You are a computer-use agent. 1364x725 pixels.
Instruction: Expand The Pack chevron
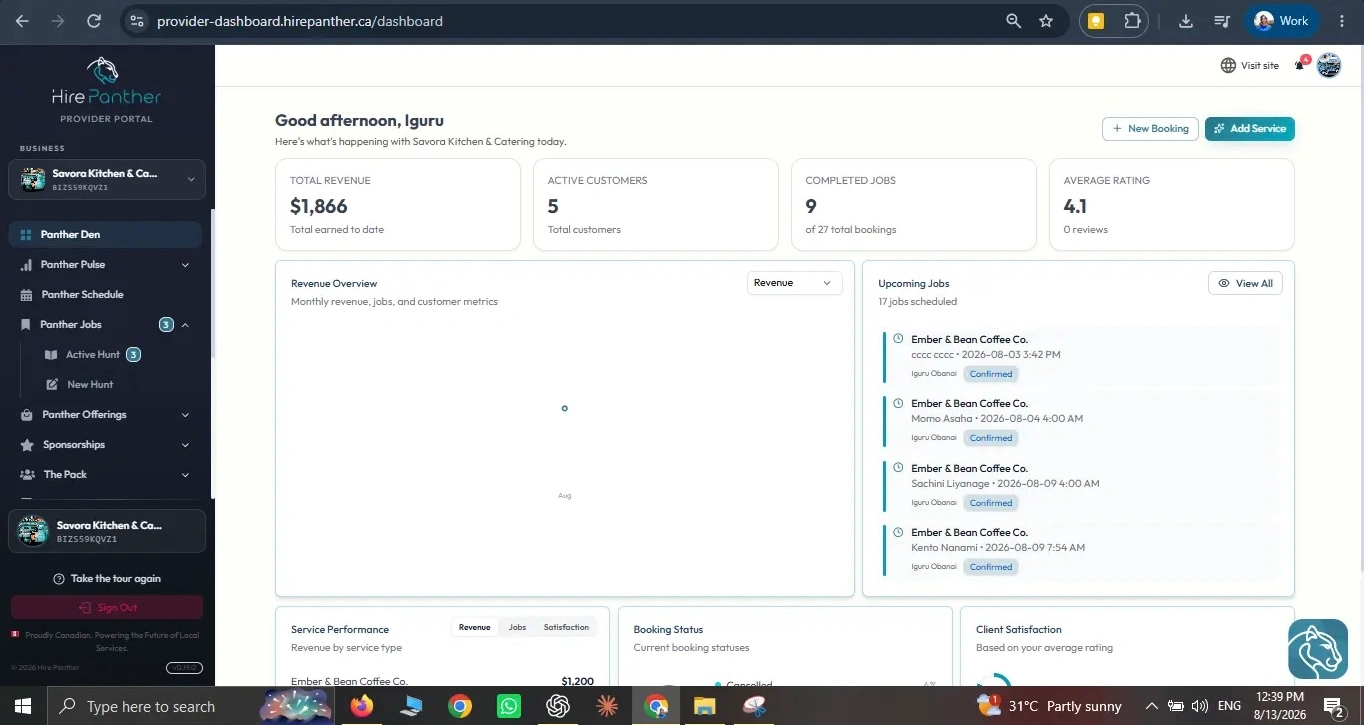[x=185, y=475]
